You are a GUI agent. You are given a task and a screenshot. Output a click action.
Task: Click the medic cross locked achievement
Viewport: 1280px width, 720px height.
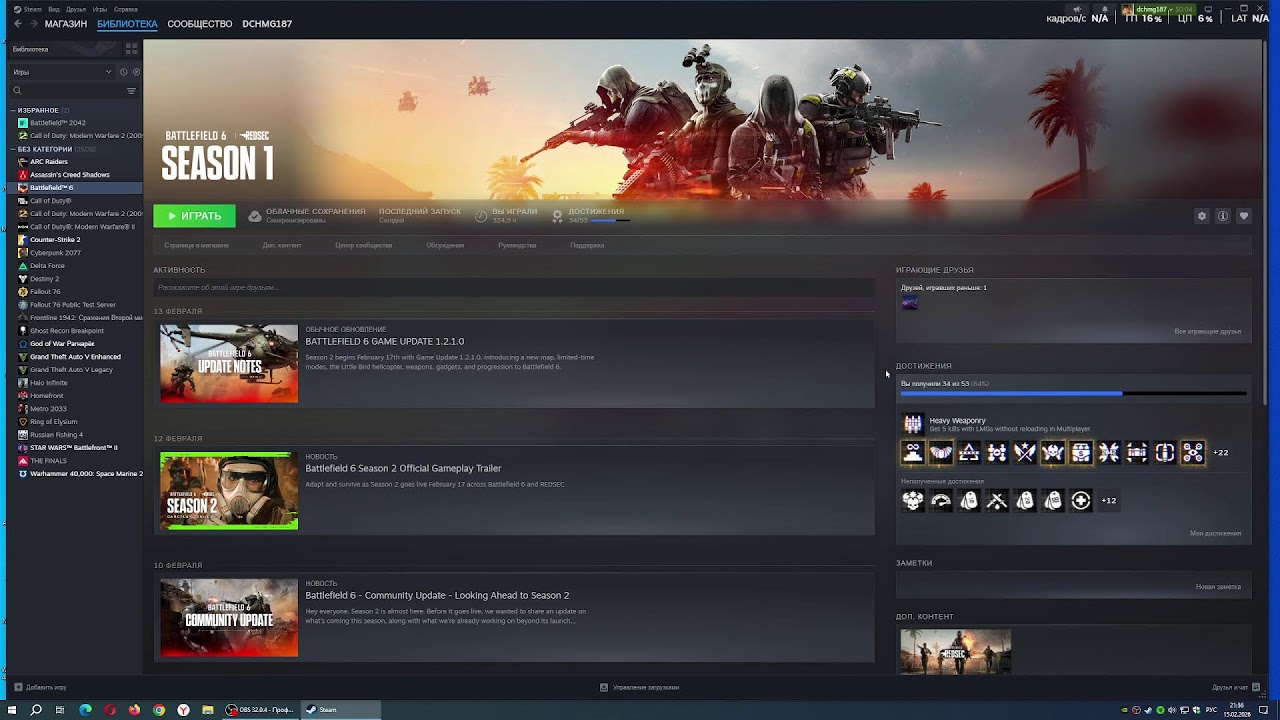(1081, 501)
